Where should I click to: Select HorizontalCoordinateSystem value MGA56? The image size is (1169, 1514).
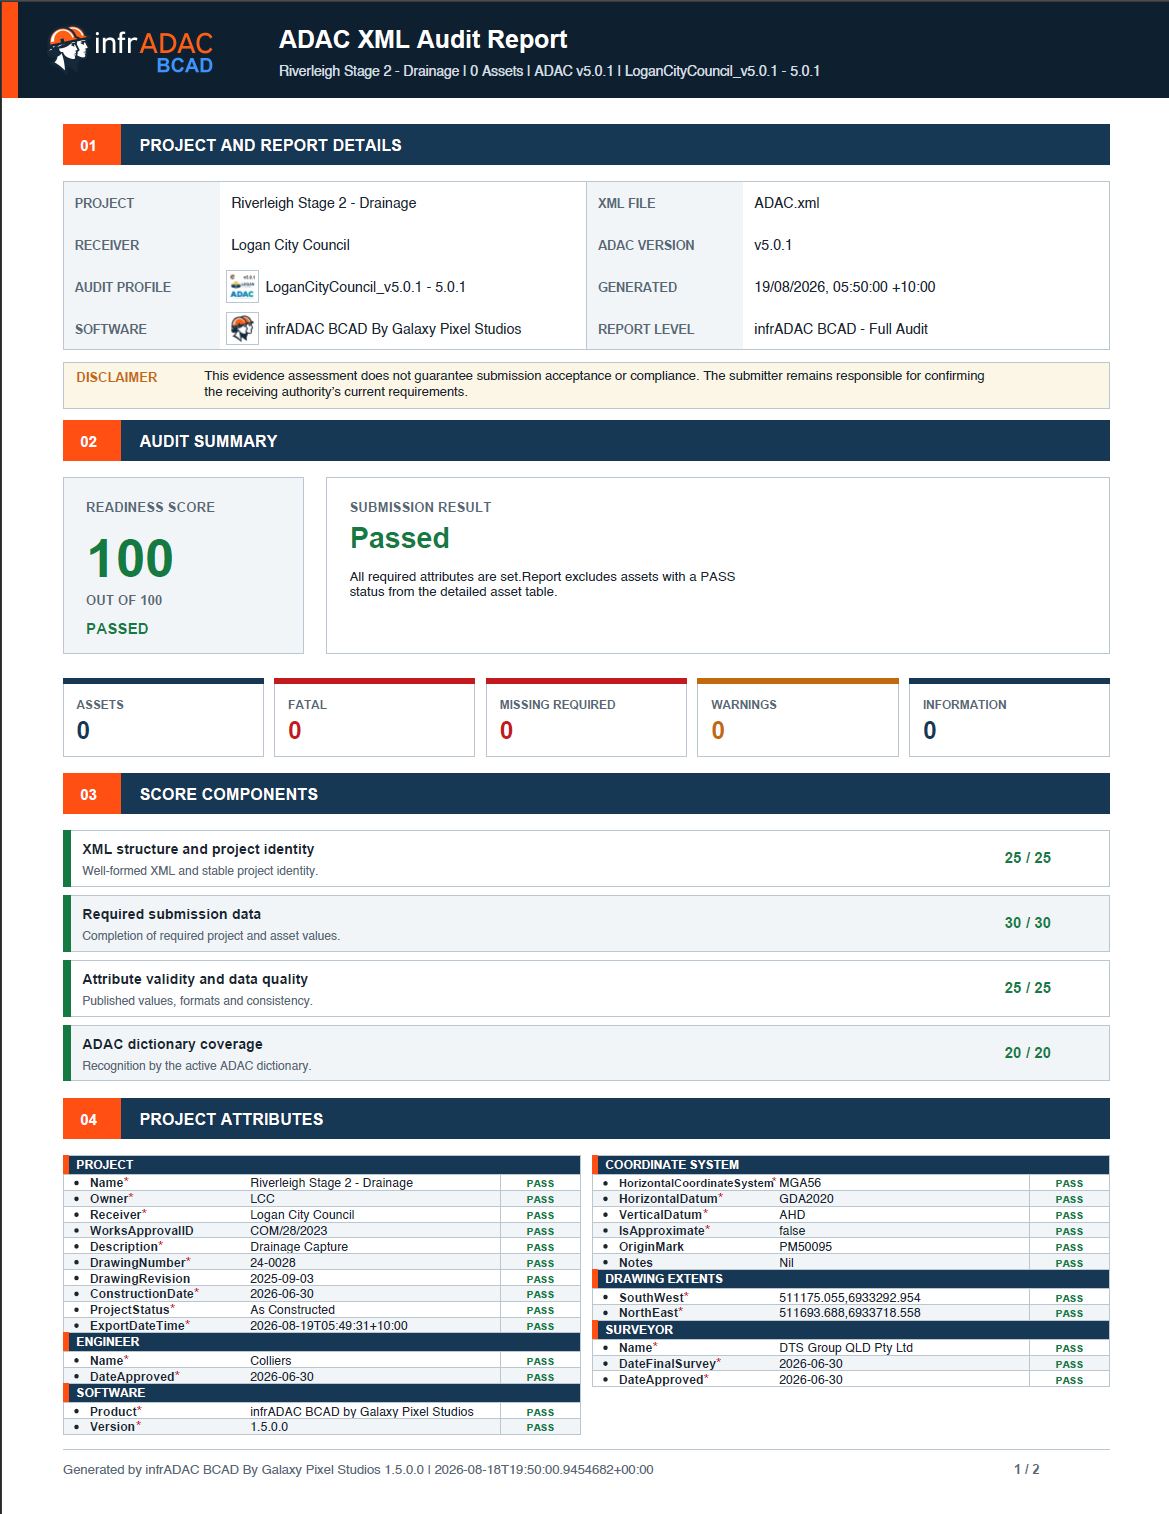tap(800, 1183)
